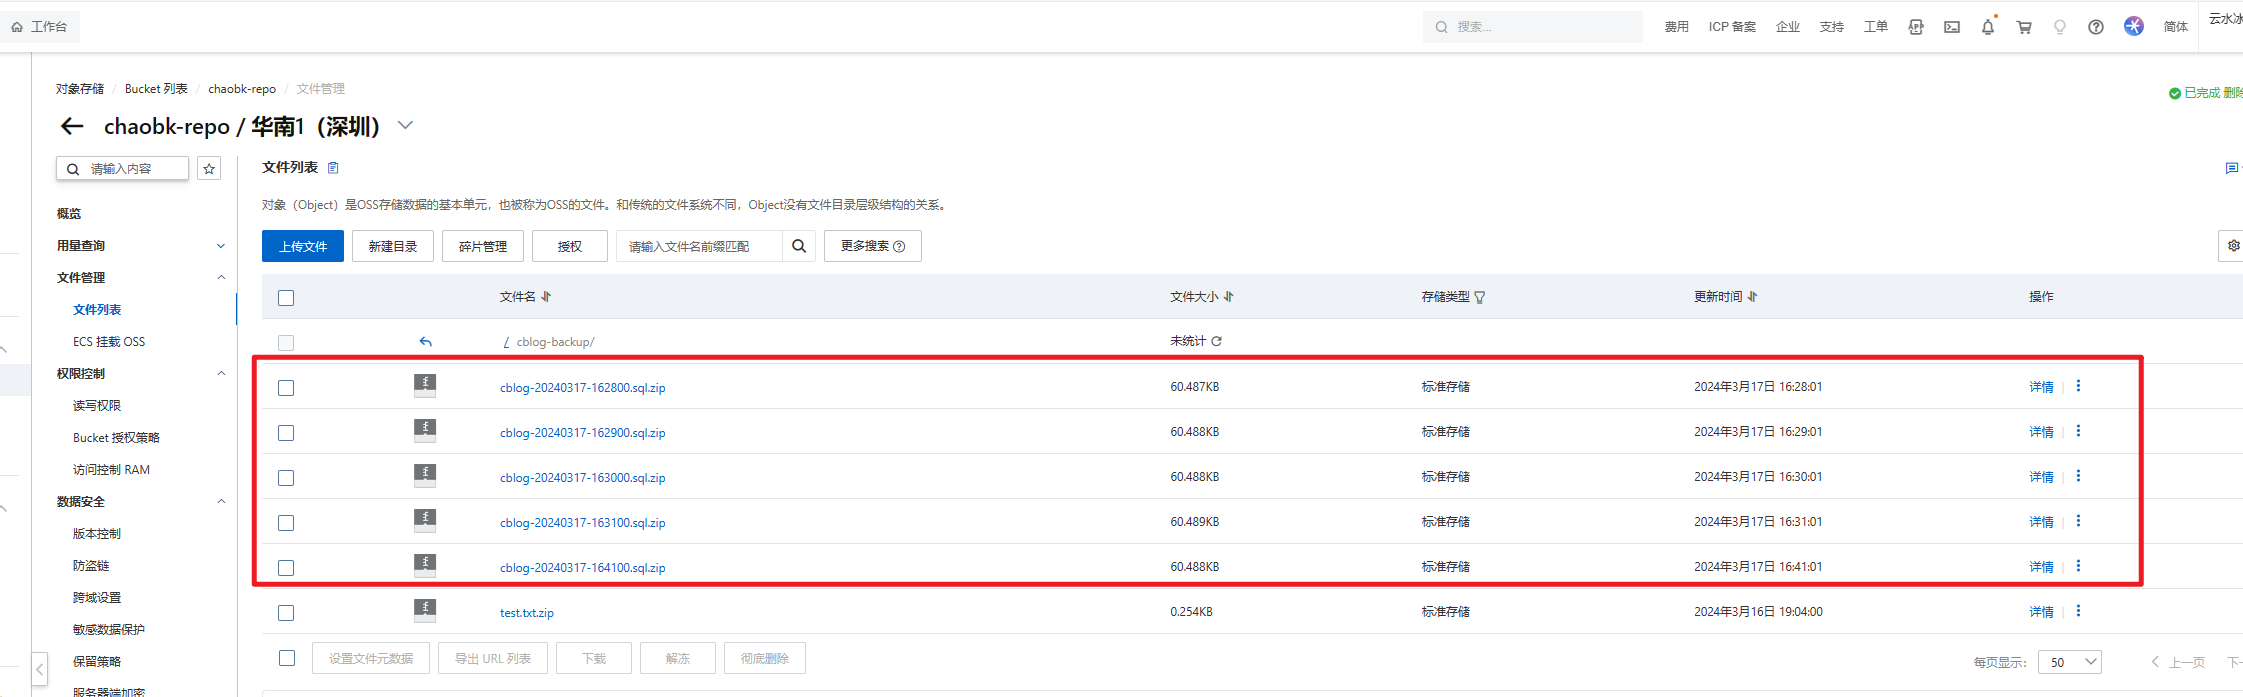Open more actions for cblog-20240317-163000.sql.zip
Screen dimensions: 2243x697
(2078, 476)
